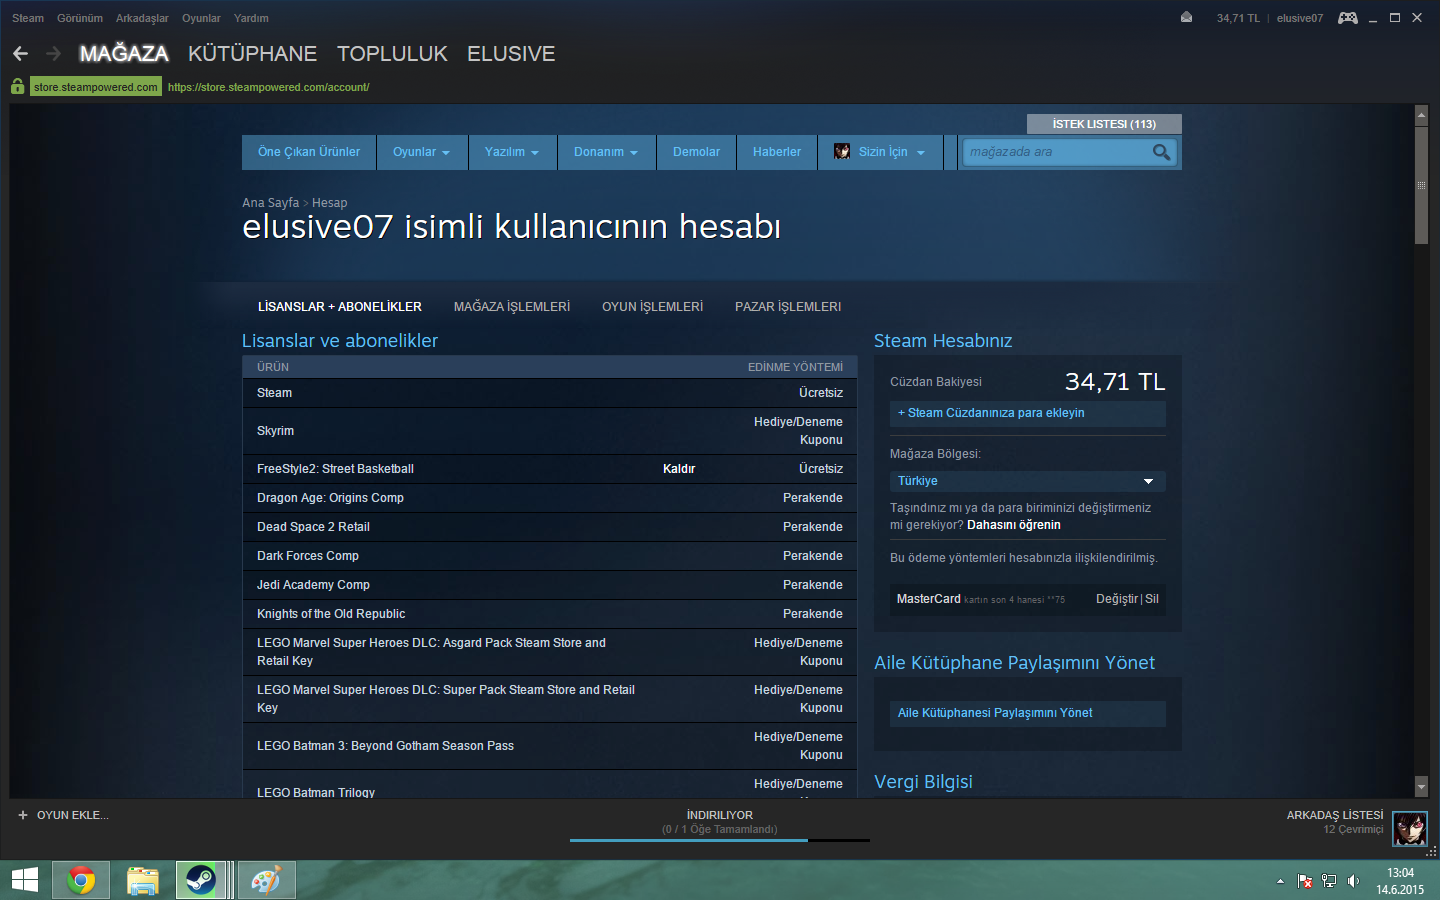Click the page scrollbar up arrow
Screen dimensions: 1440x900
(x=1421, y=115)
